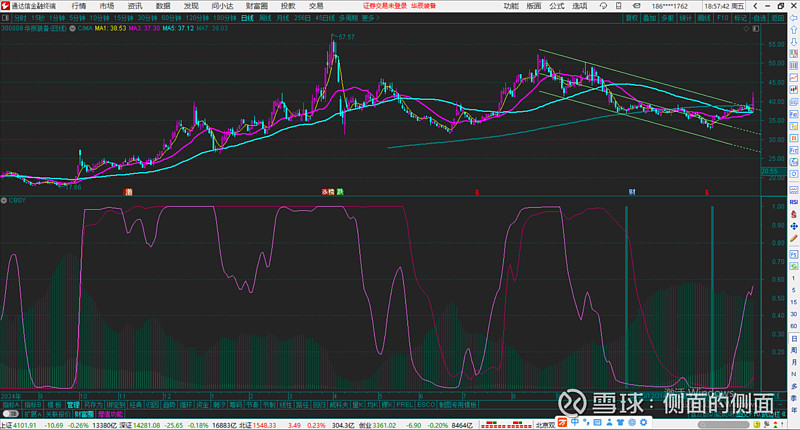Toggle the 自选 watchlist button
The width and height of the screenshot is (800, 430).
759,18
